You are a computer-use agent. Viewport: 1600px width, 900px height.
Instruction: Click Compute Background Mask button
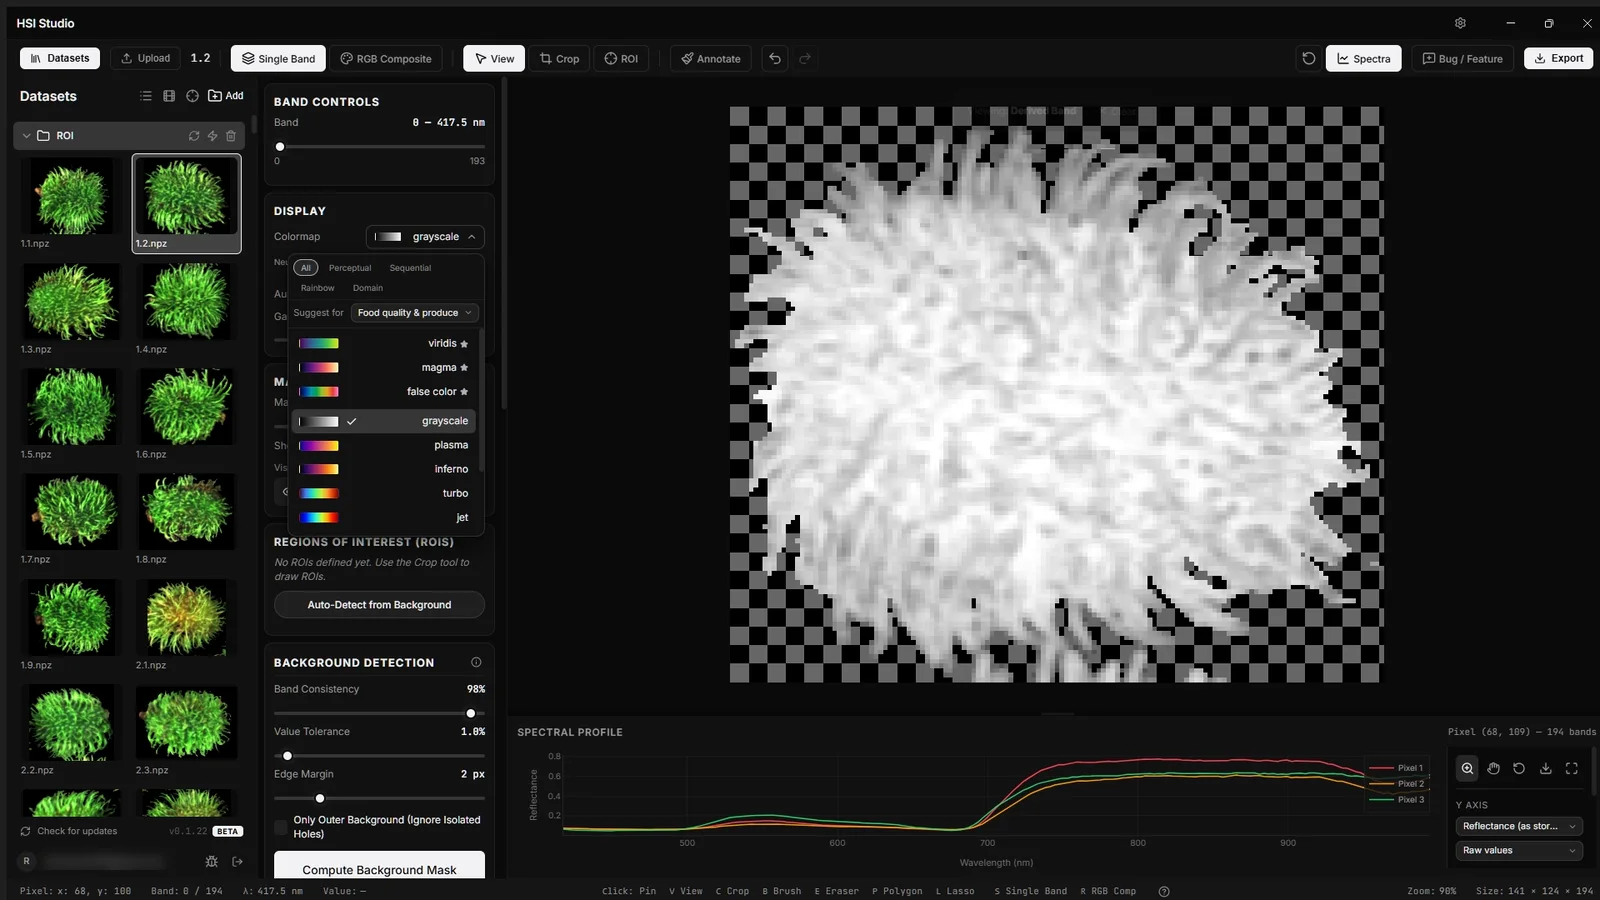(x=379, y=868)
